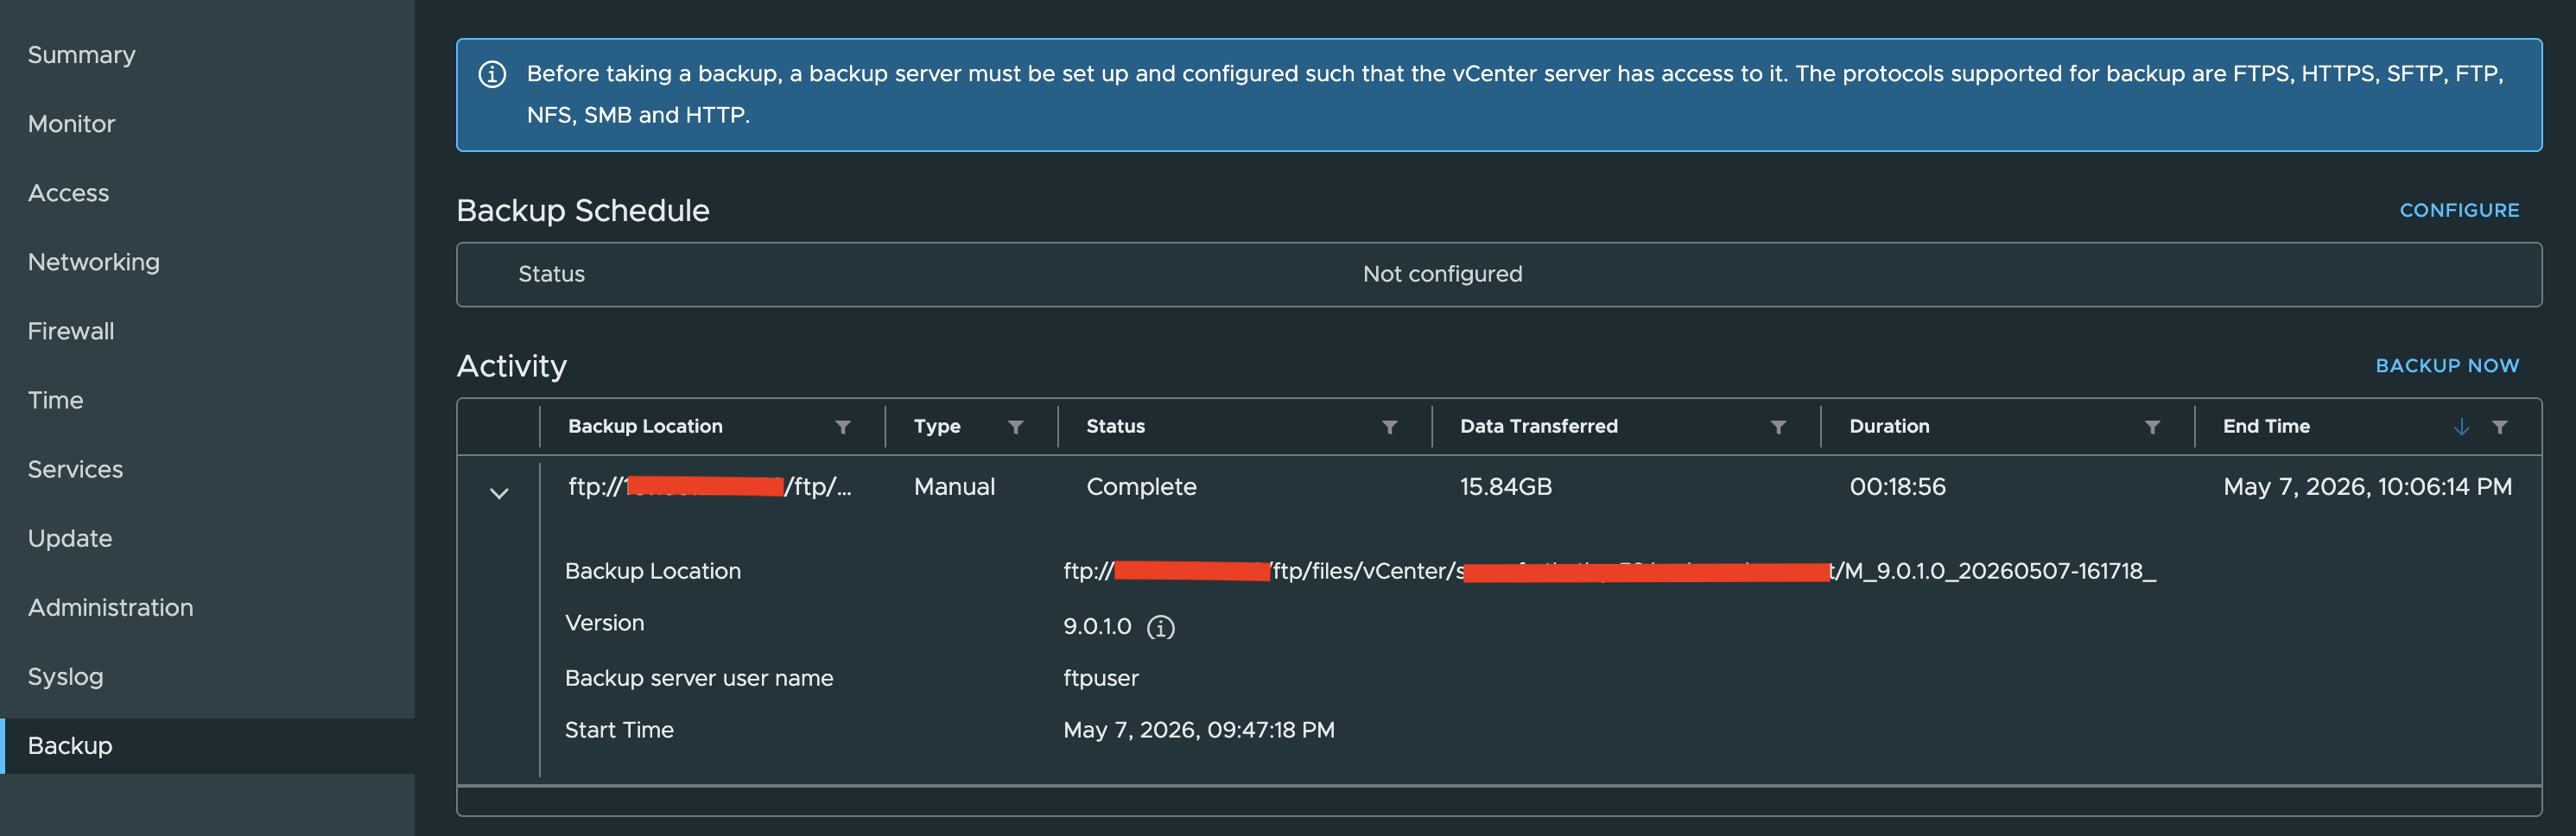This screenshot has height=836, width=2576.
Task: Click the info icon in the blue banner
Action: point(492,74)
